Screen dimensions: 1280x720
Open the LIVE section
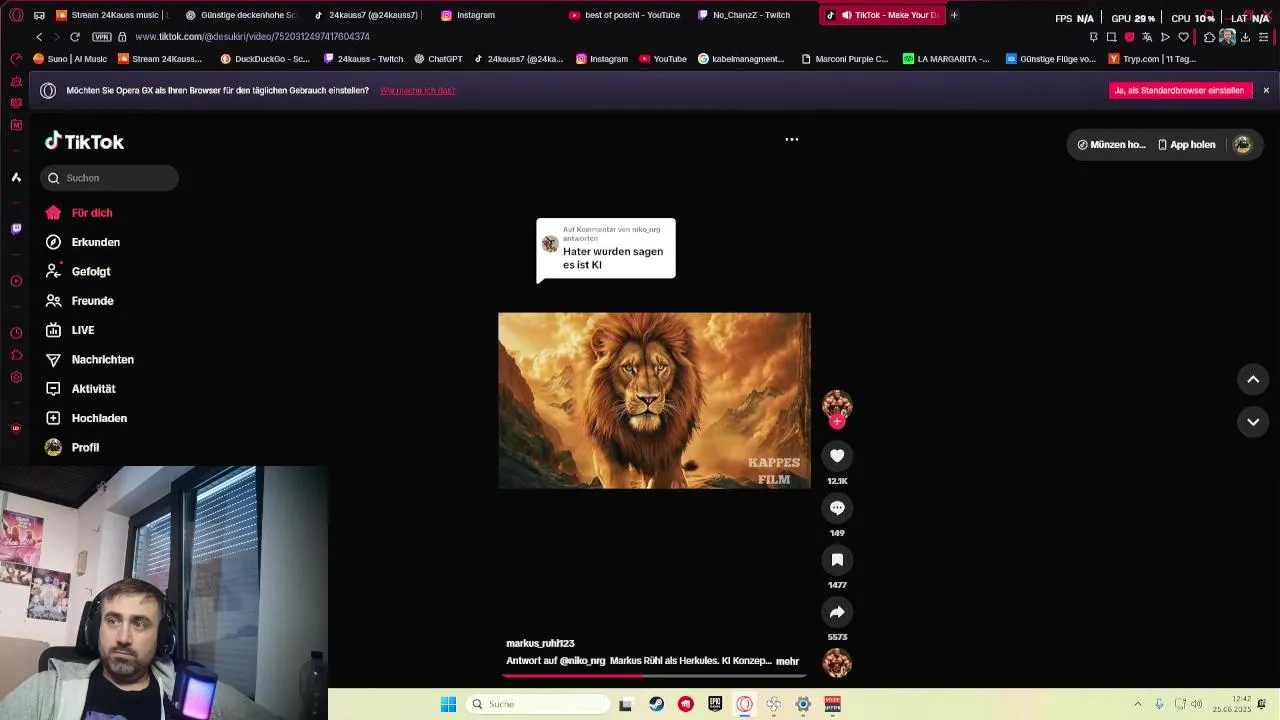70,330
